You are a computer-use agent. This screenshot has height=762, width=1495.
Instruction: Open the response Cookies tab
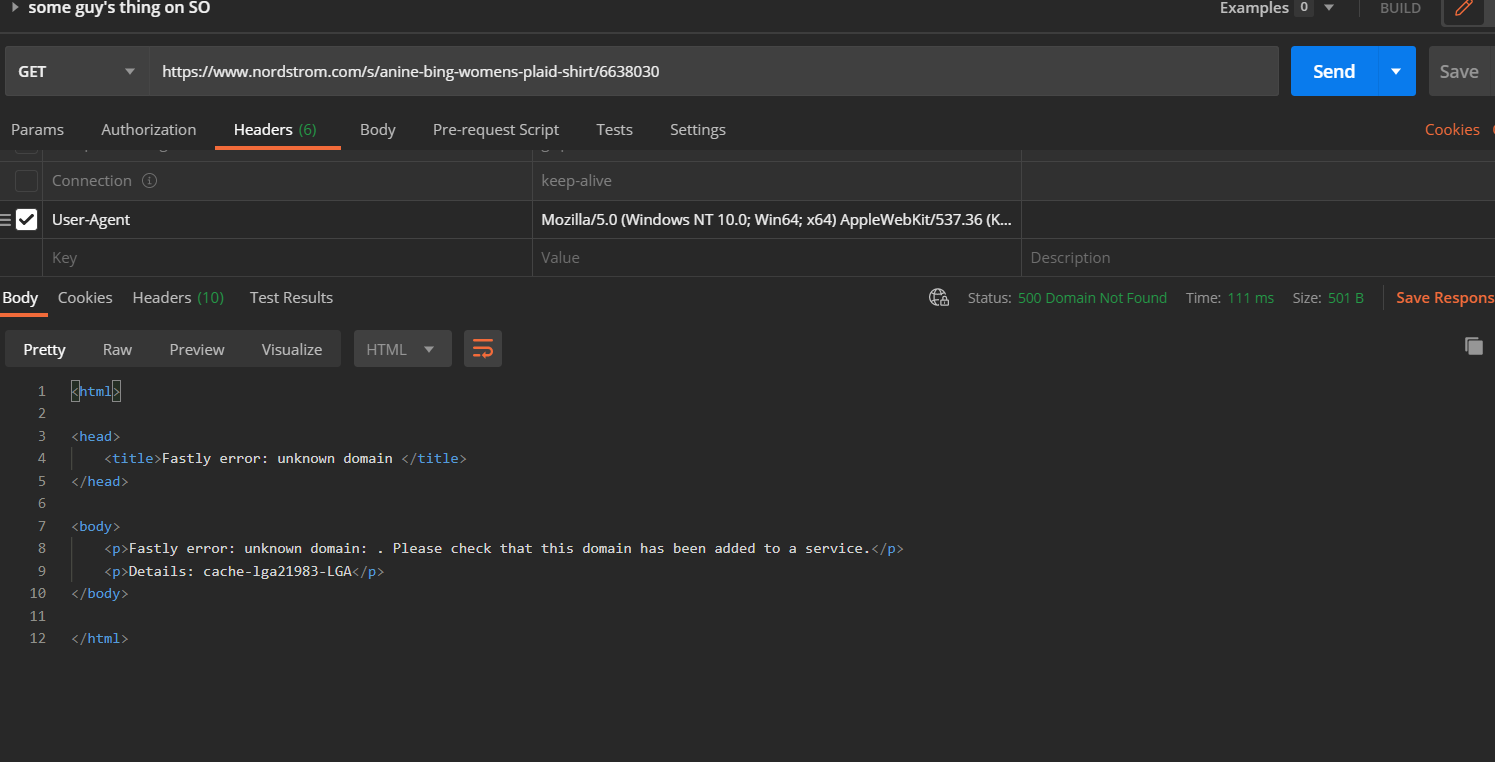click(85, 297)
